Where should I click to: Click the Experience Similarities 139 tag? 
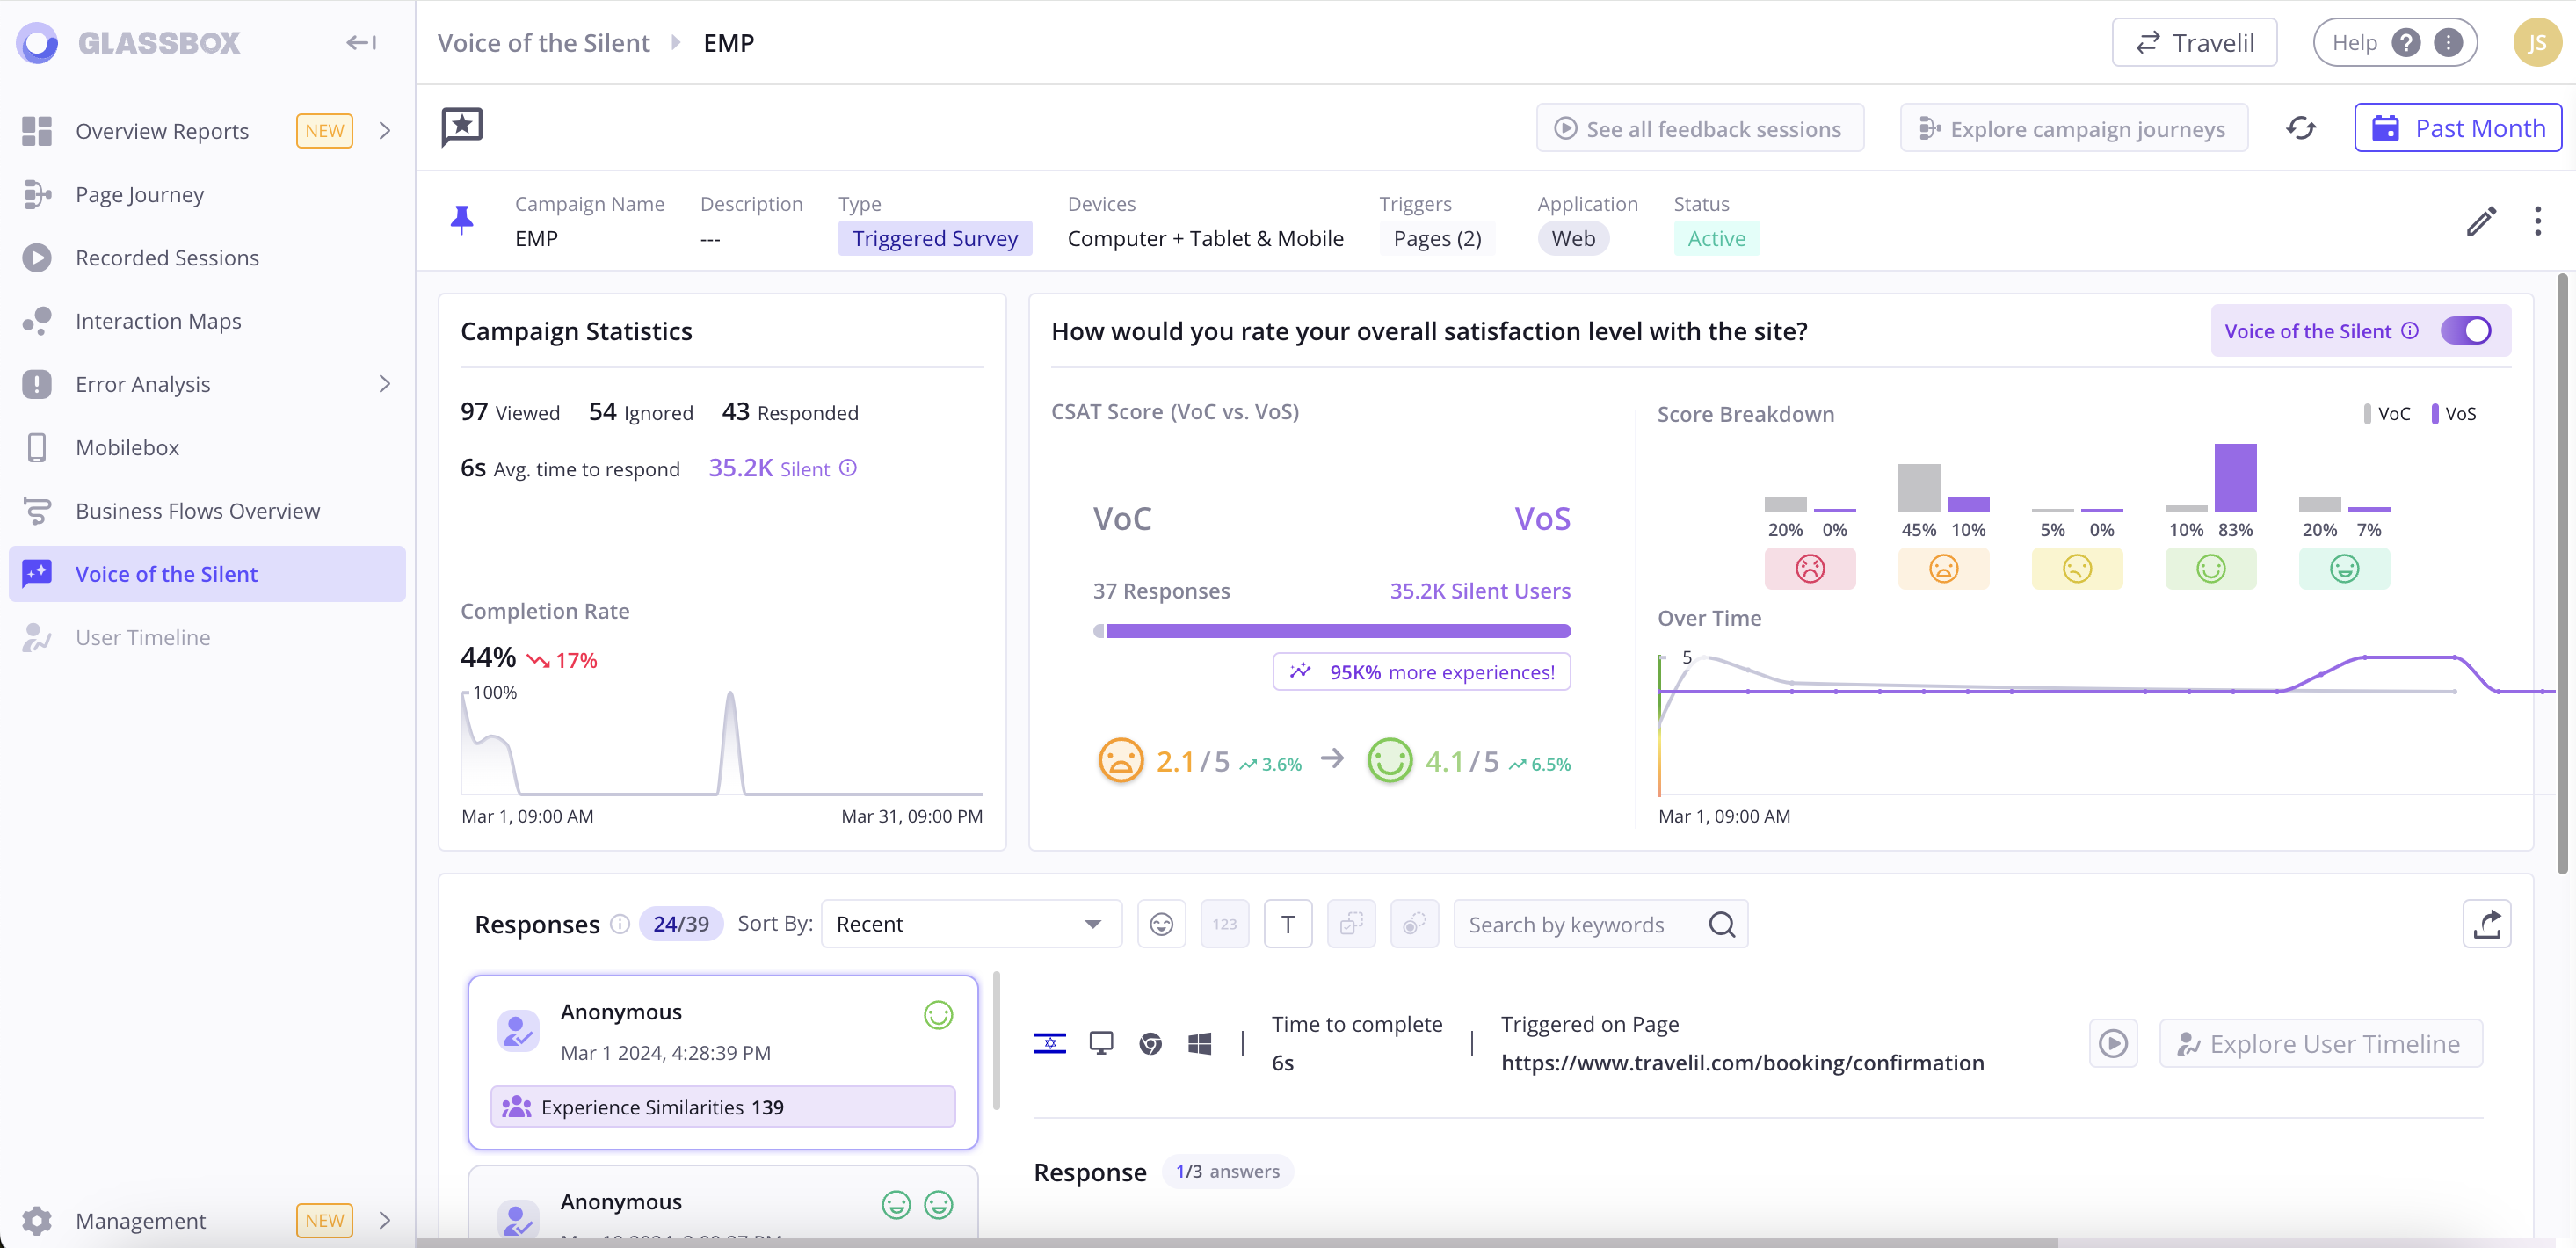pos(722,1107)
